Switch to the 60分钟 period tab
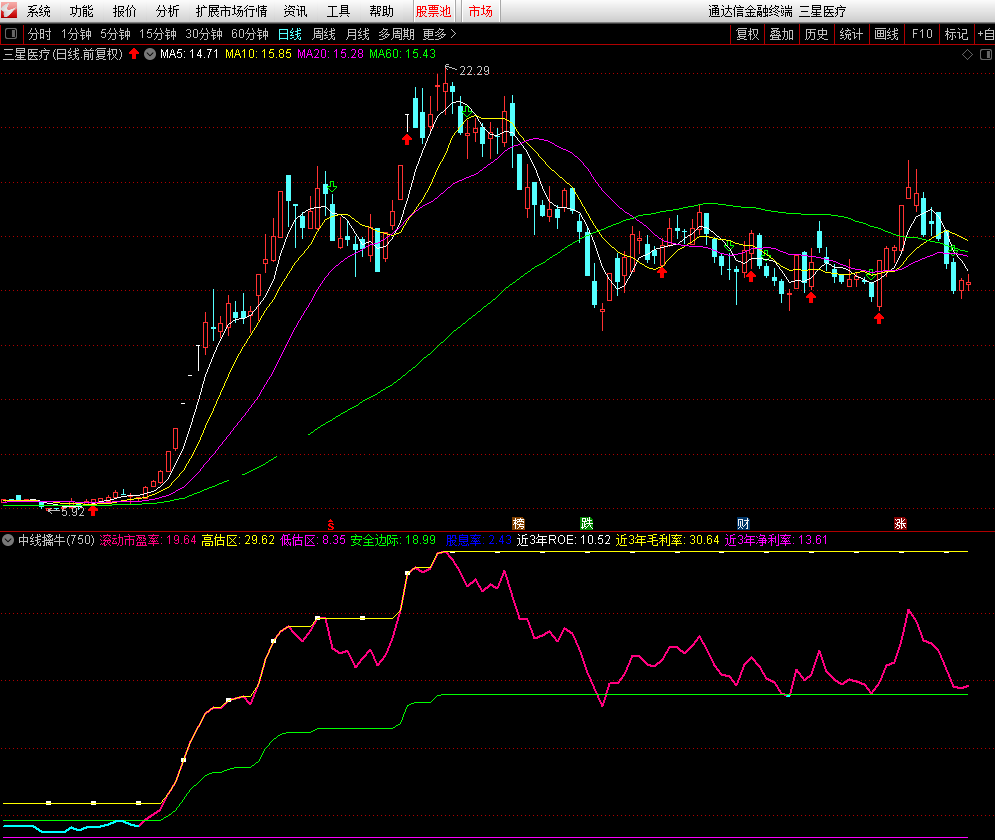Image resolution: width=995 pixels, height=840 pixels. coord(250,34)
